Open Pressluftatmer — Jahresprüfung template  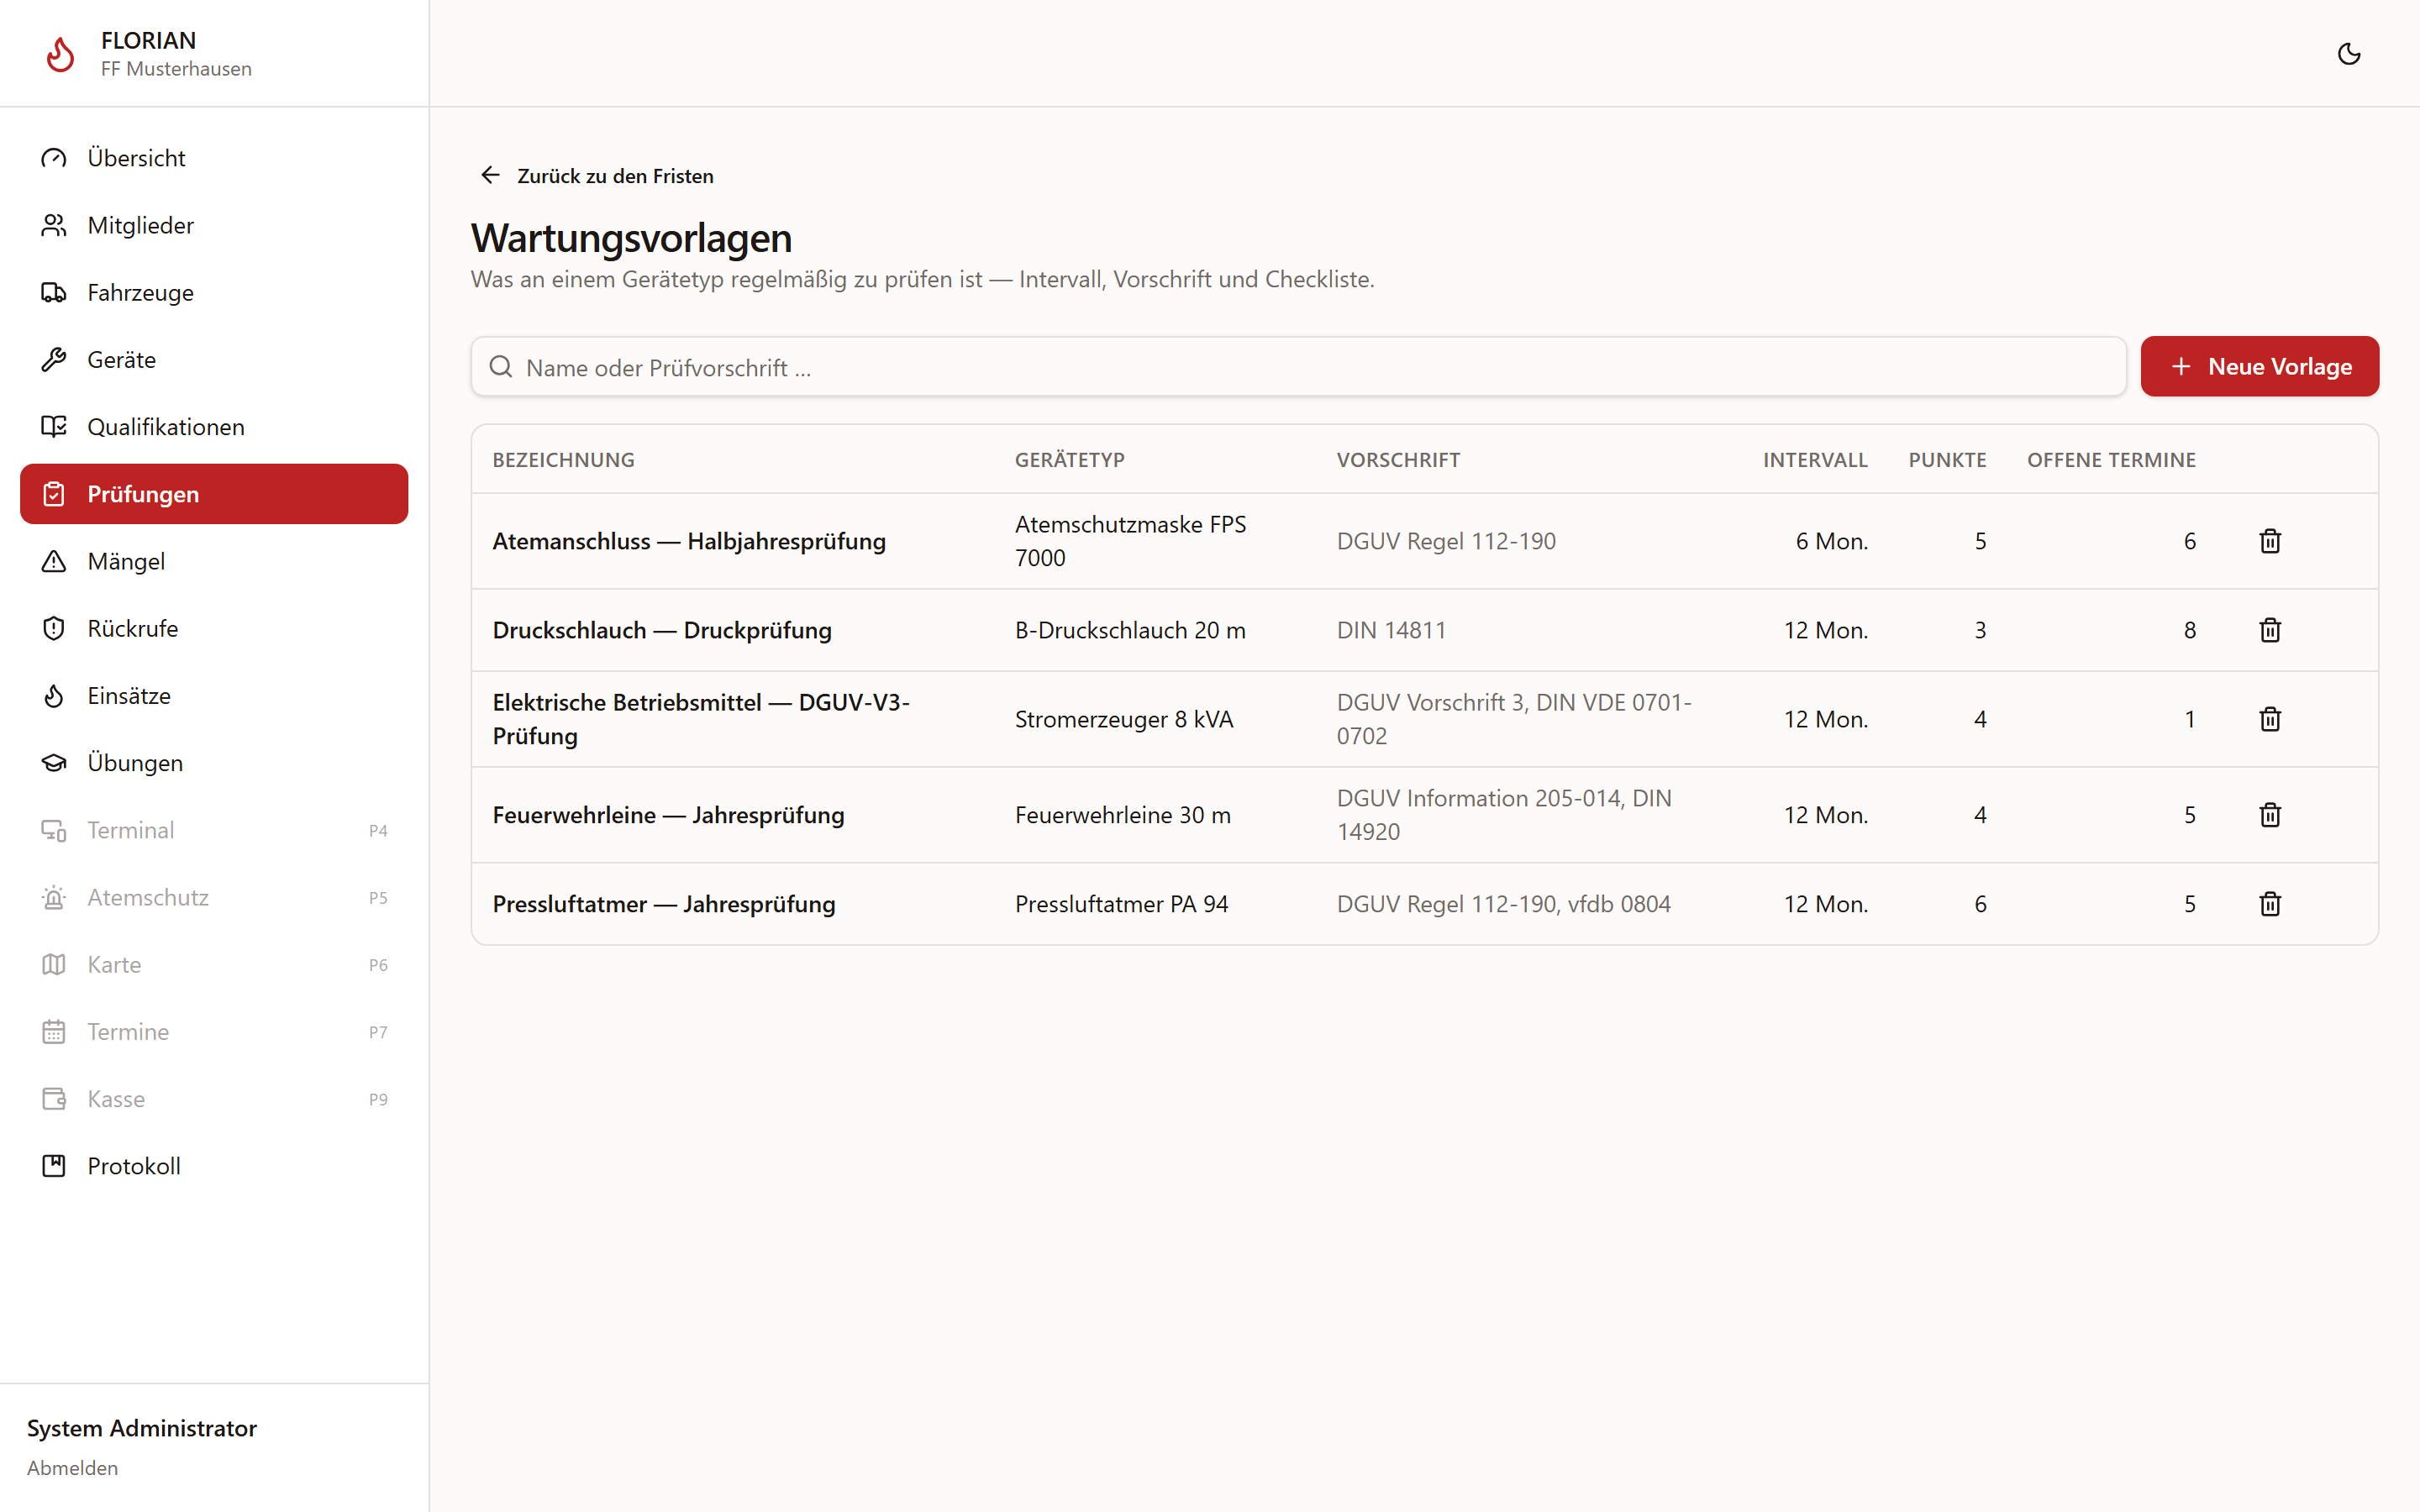pos(664,904)
